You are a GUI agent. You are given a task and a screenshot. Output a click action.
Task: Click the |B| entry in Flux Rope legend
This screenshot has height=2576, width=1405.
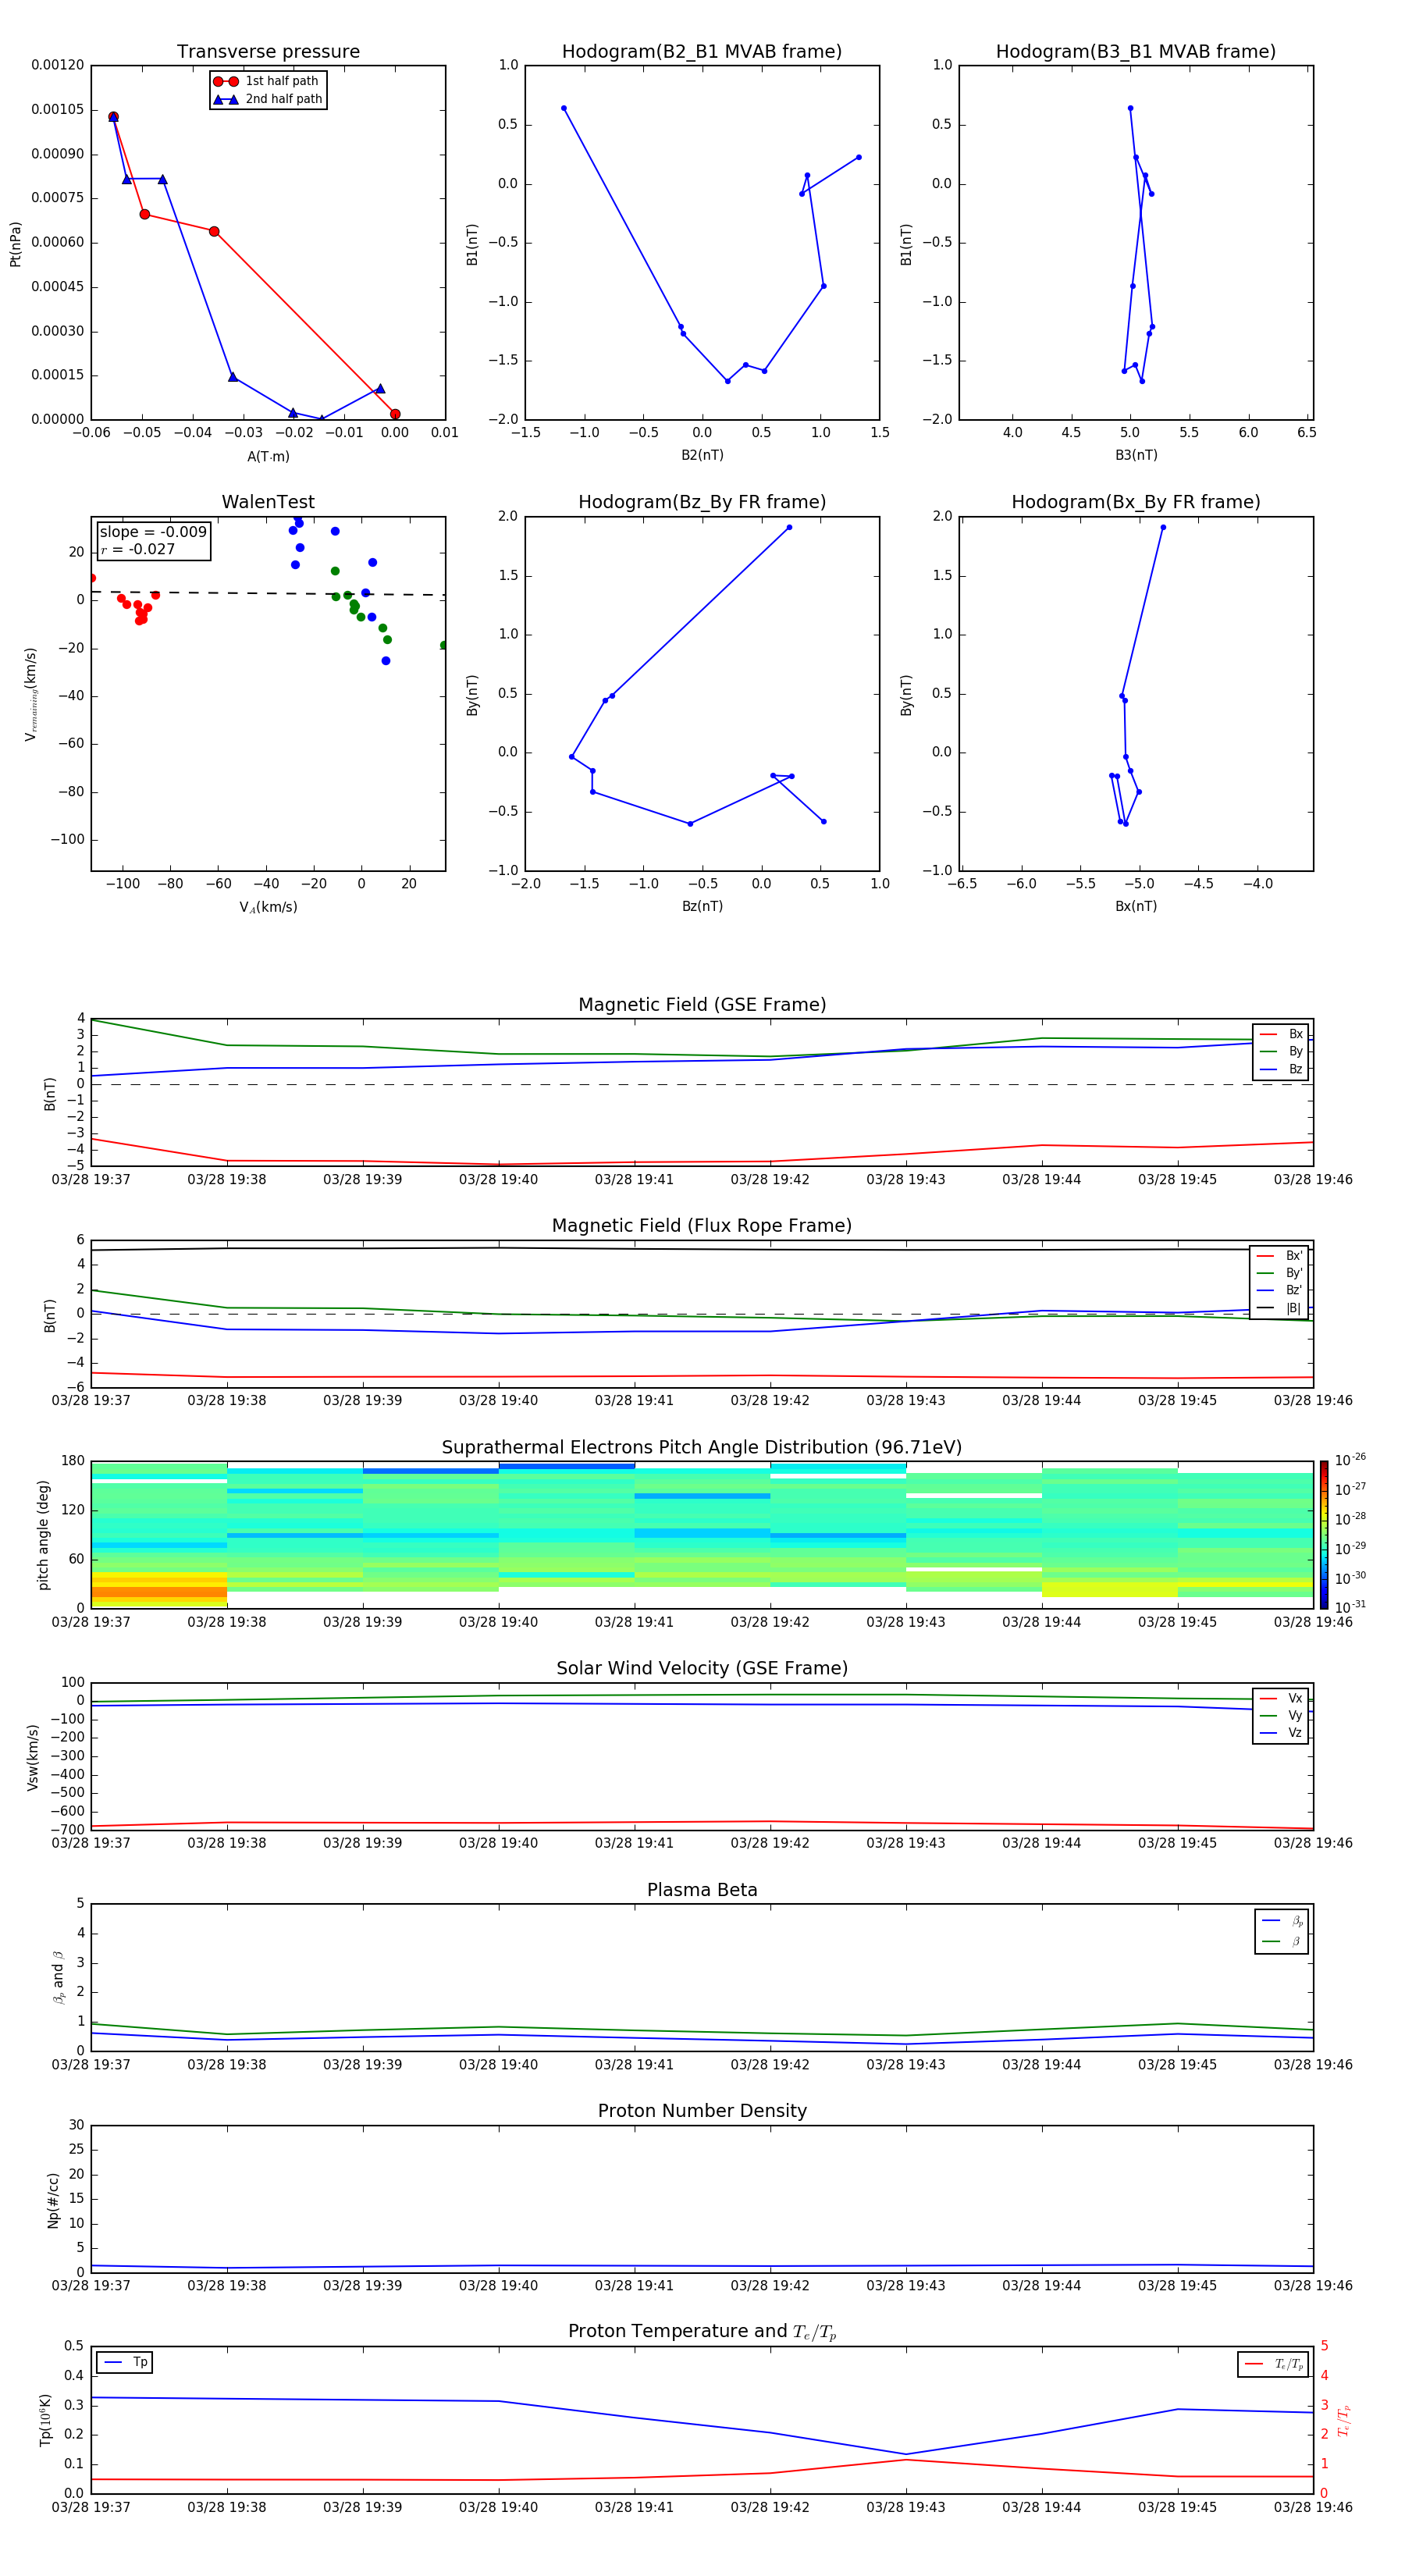[x=1280, y=1308]
